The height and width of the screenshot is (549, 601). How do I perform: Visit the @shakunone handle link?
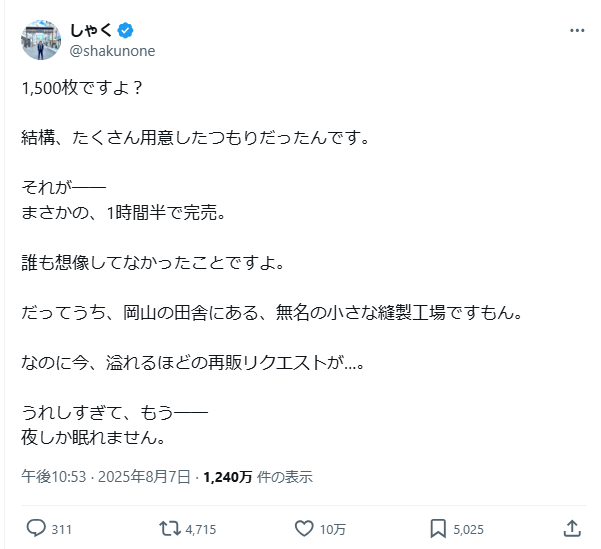[112, 50]
